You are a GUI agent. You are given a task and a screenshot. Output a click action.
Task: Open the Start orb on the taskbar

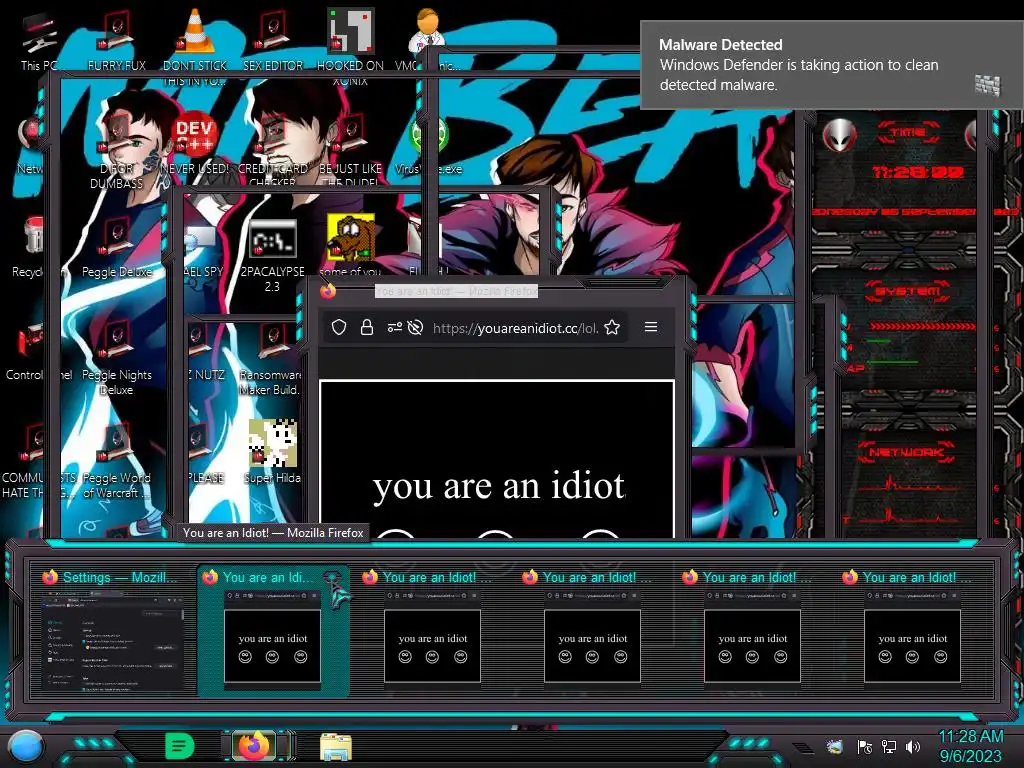tap(25, 746)
